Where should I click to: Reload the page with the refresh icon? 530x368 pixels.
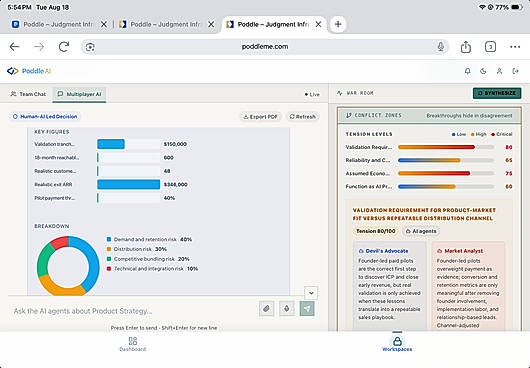click(64, 47)
